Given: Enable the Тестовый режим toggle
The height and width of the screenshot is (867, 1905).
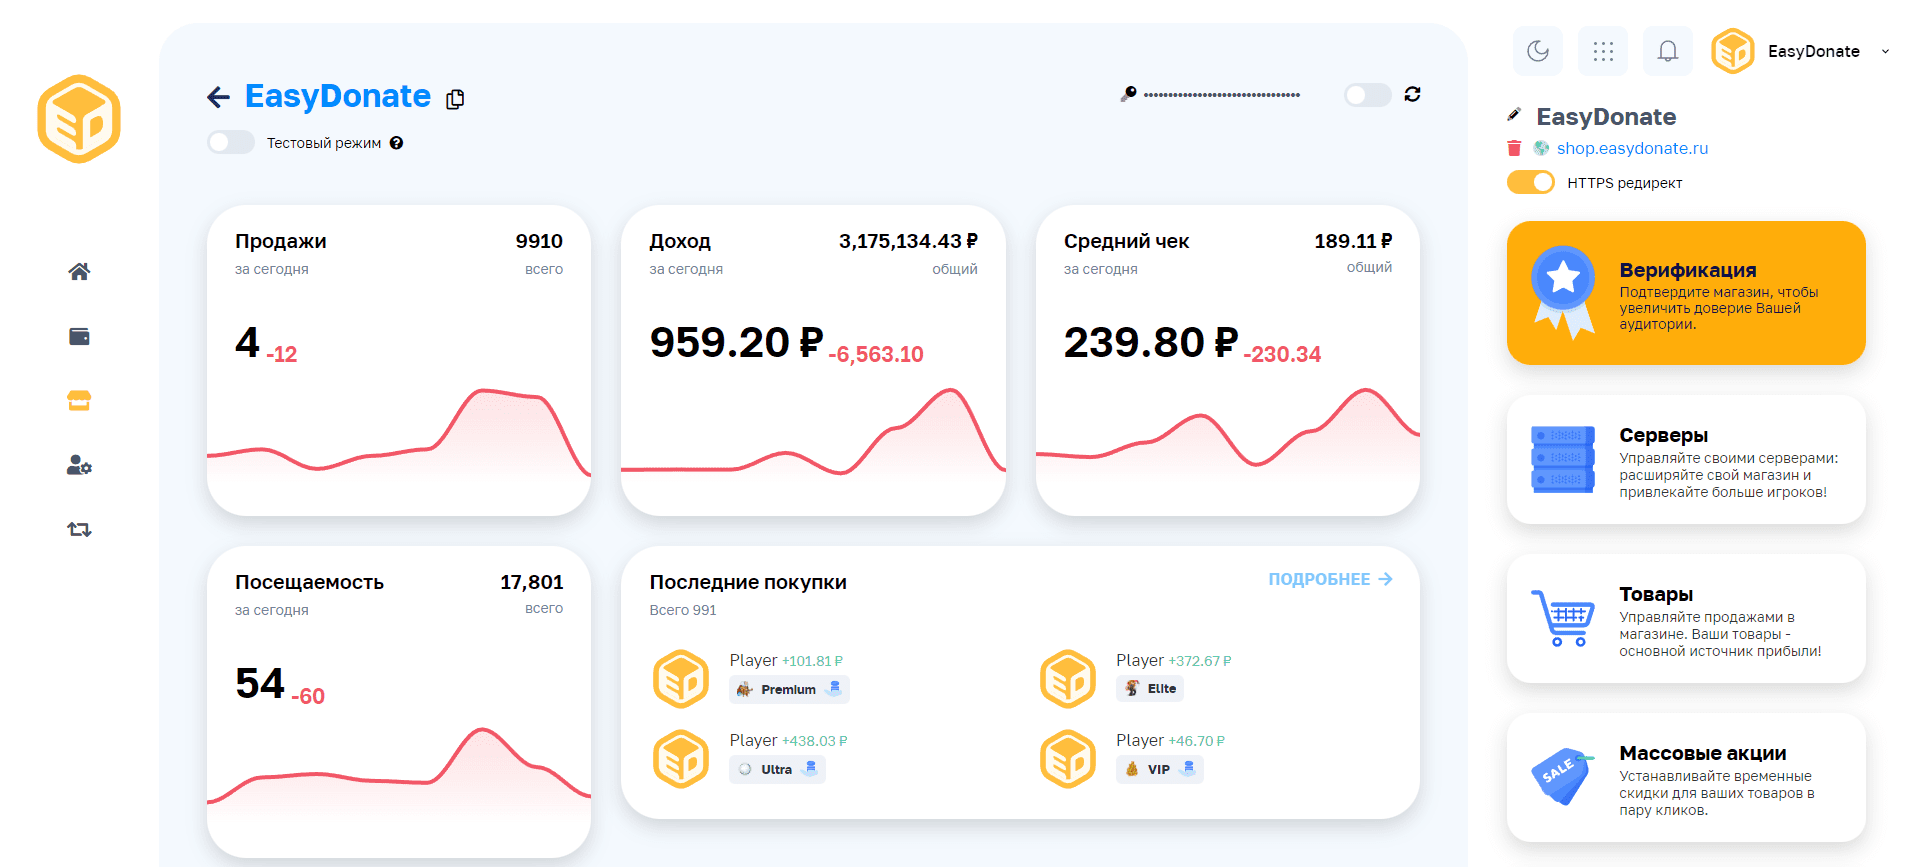Looking at the screenshot, I should pyautogui.click(x=231, y=142).
